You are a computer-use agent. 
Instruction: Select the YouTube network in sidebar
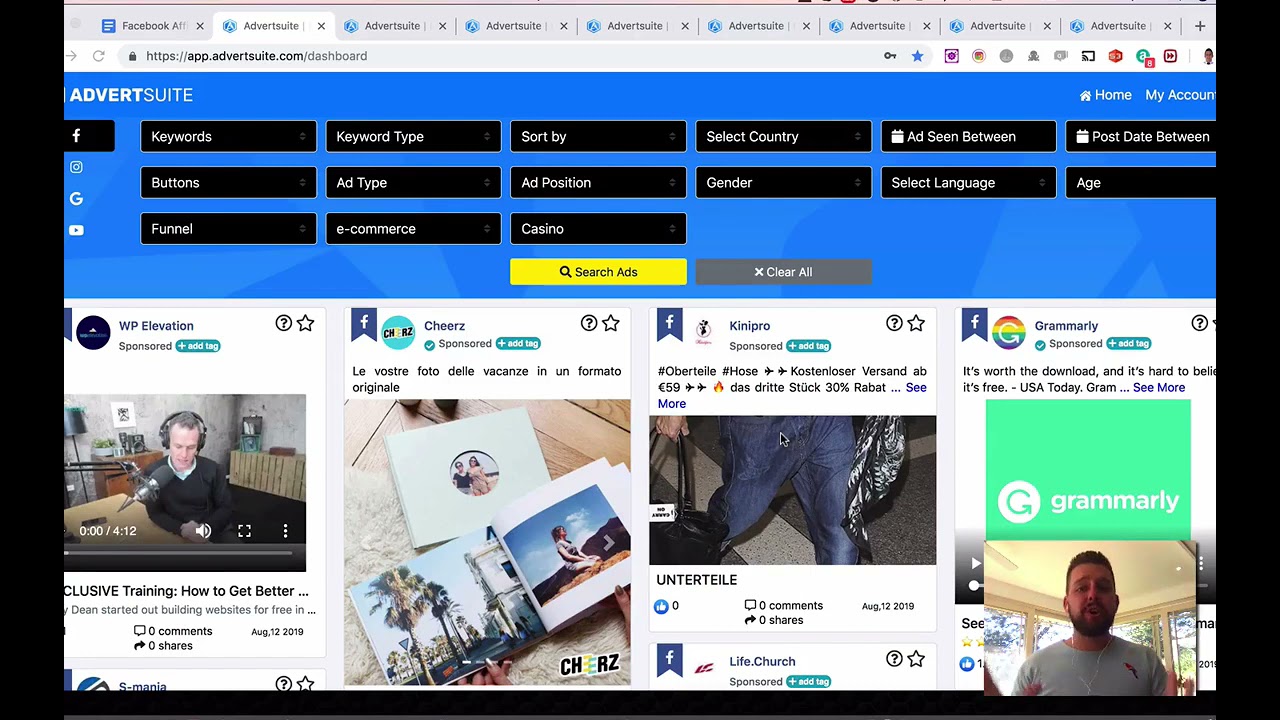[76, 230]
